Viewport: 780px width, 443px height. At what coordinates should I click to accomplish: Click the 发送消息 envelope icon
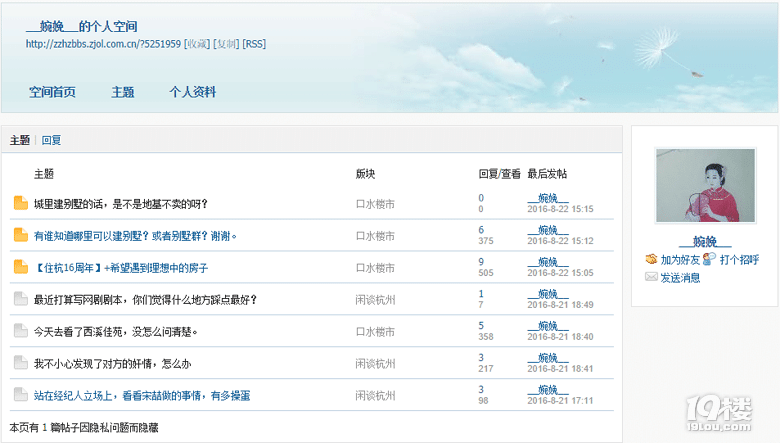point(651,277)
